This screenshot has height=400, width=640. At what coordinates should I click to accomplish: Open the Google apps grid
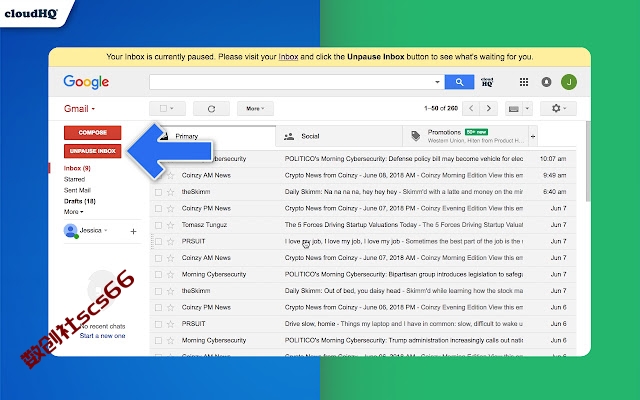point(524,82)
